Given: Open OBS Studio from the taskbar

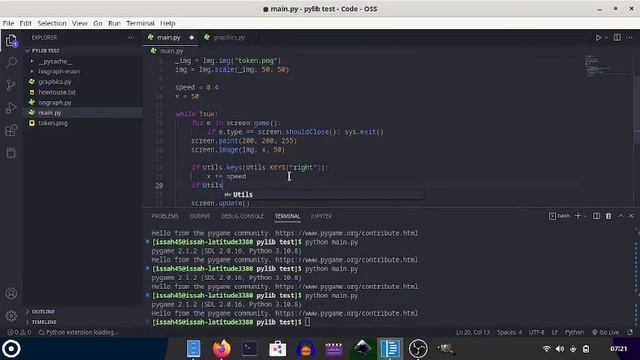Looking at the screenshot, I should [x=418, y=349].
